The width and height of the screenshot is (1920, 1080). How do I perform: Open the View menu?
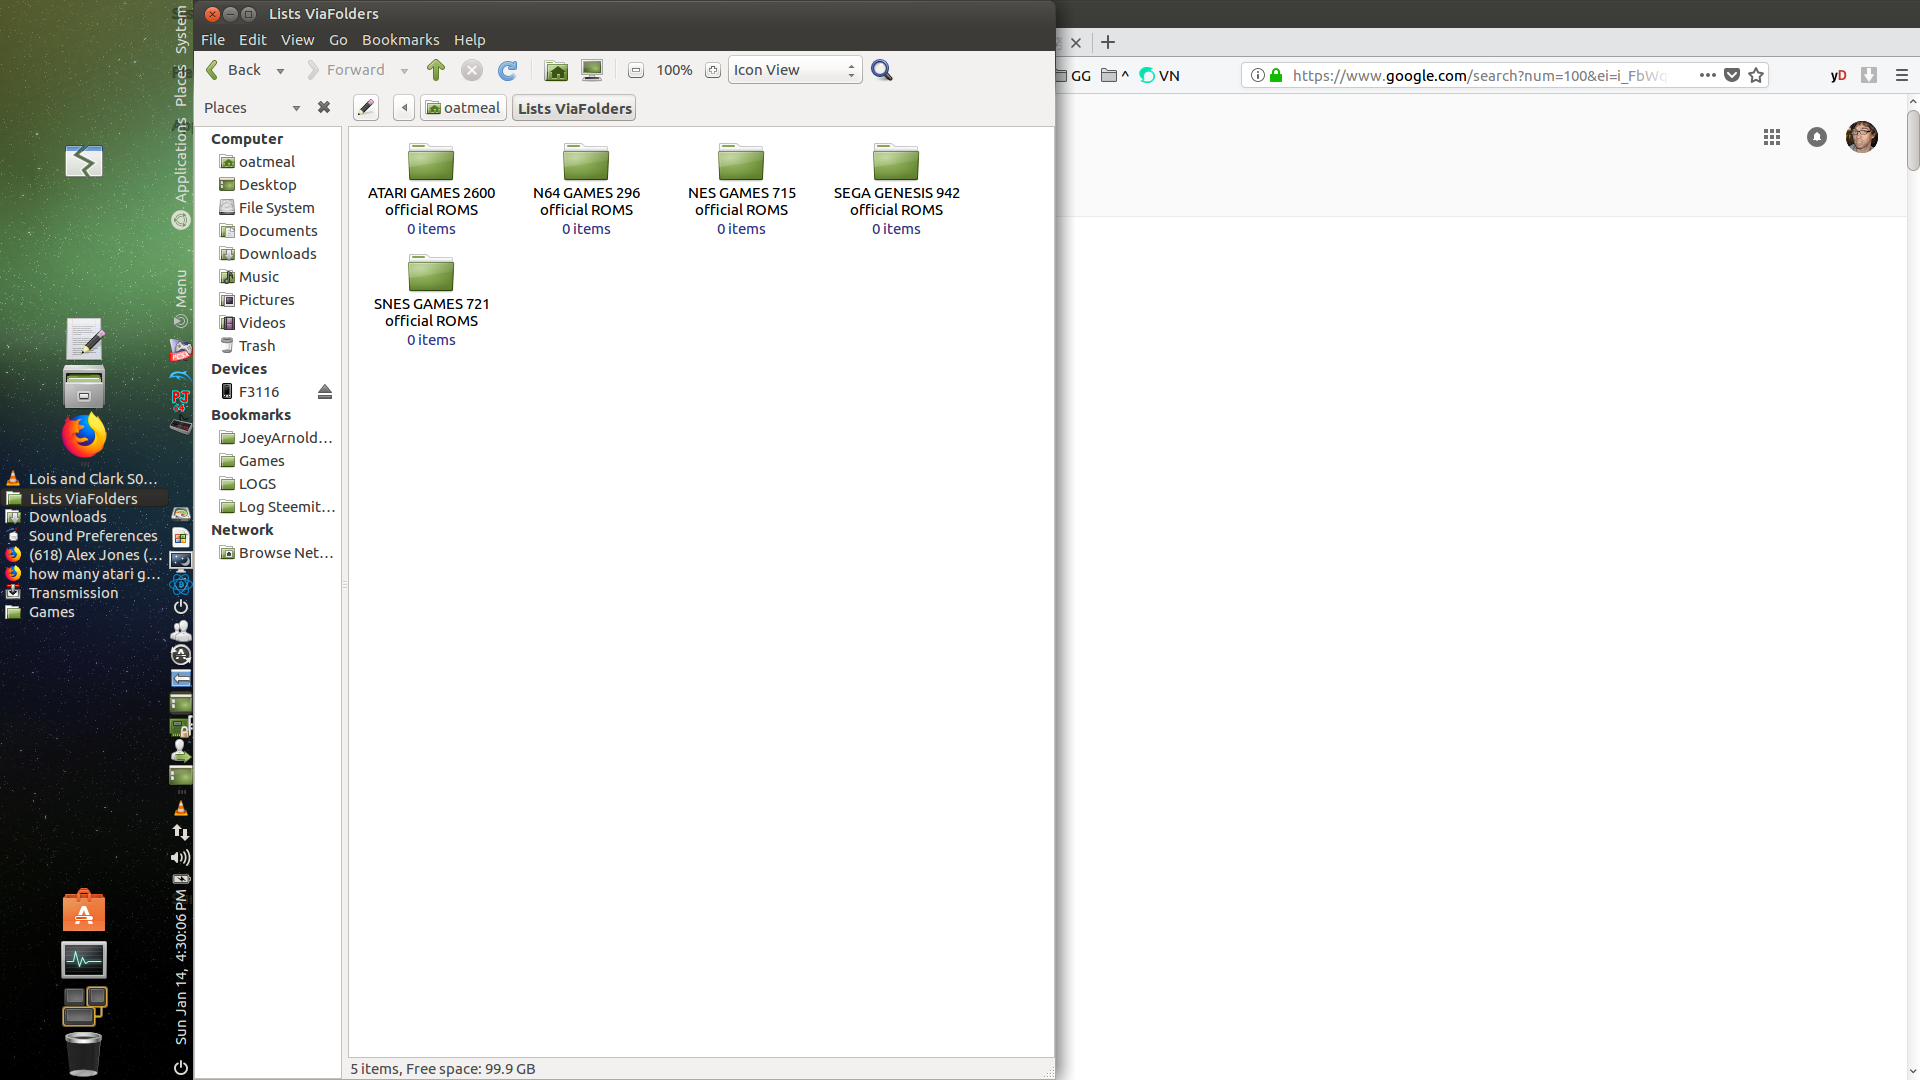(x=298, y=40)
